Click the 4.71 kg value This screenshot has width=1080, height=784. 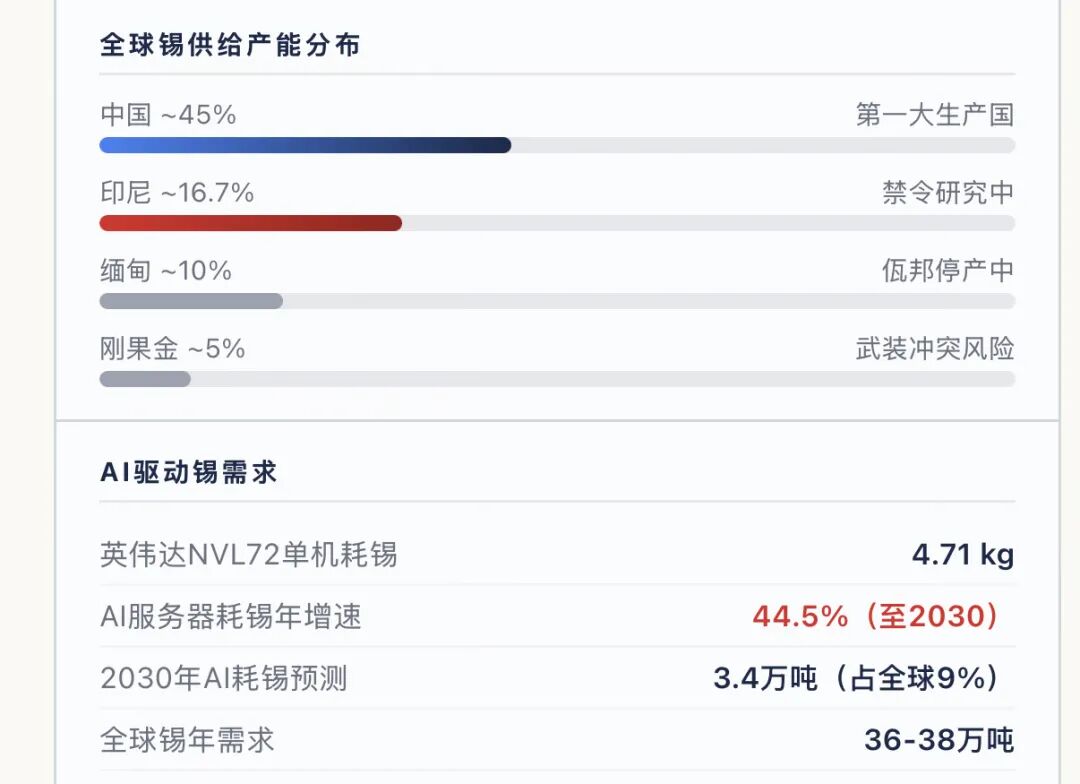click(x=962, y=554)
